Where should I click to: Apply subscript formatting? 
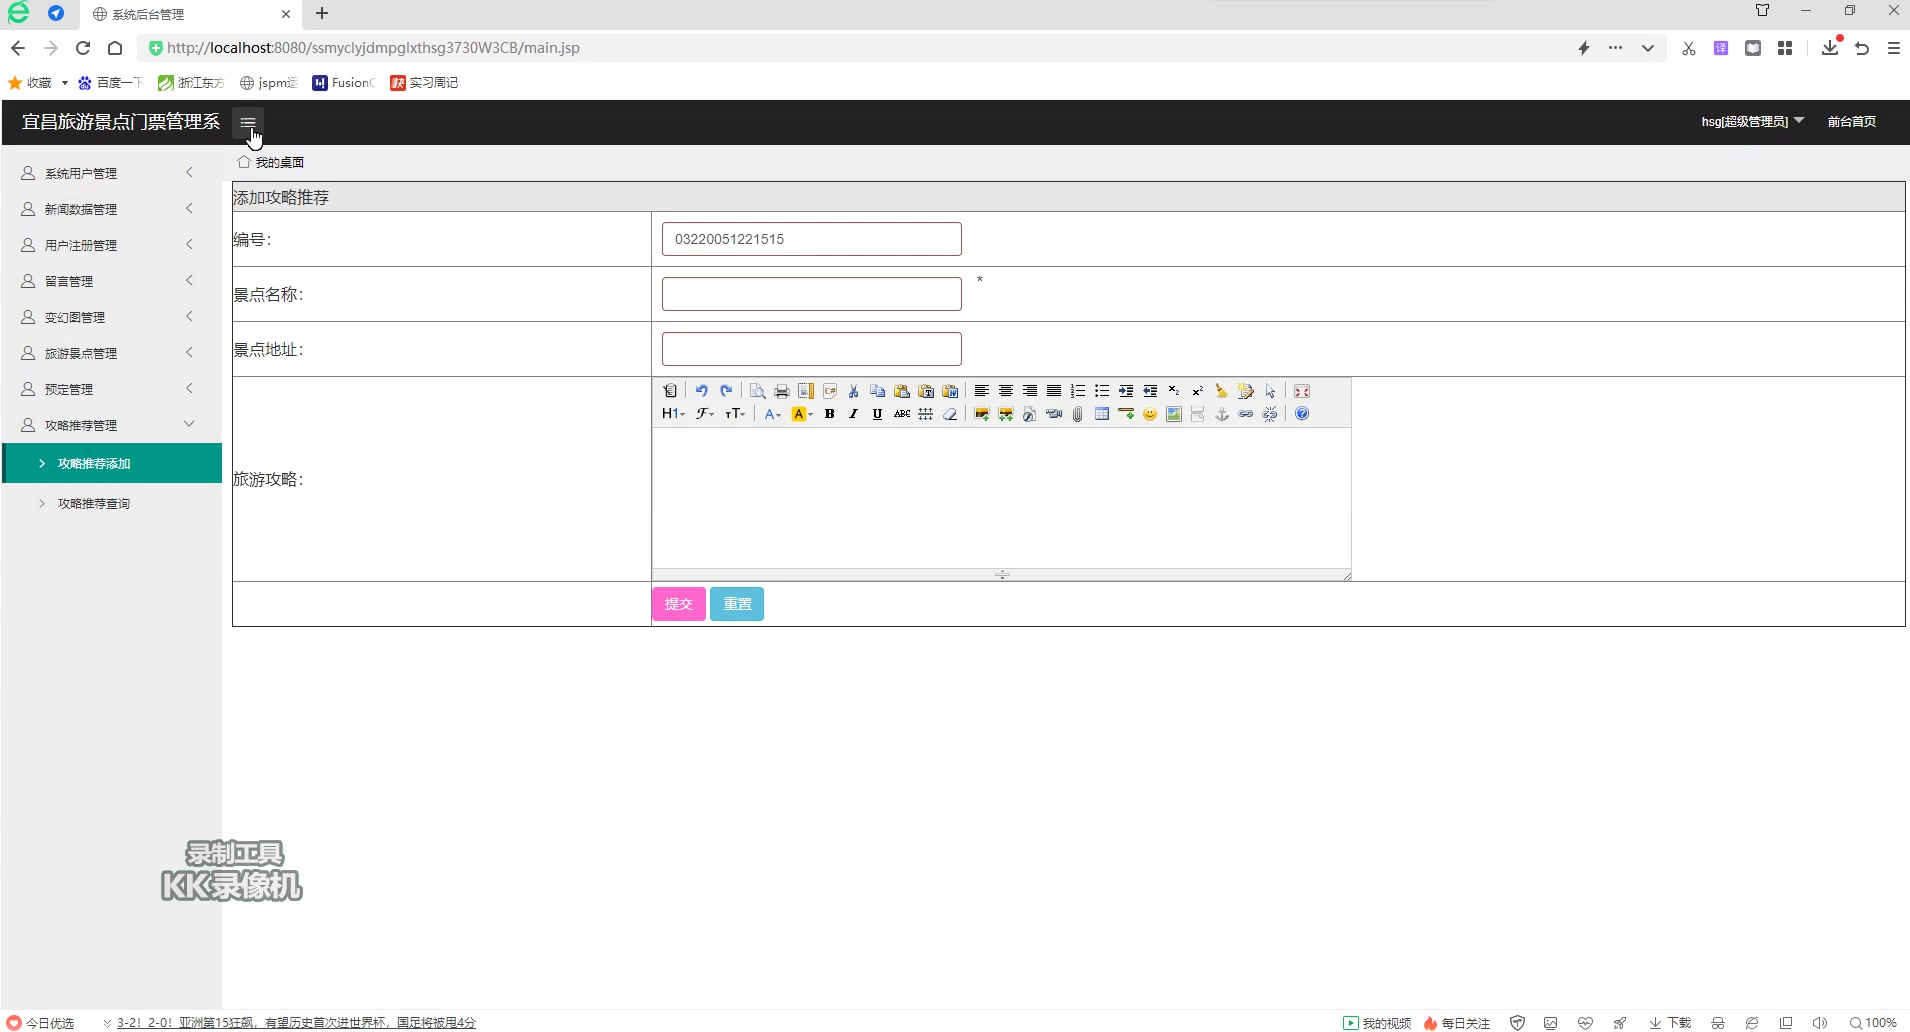(x=1174, y=391)
